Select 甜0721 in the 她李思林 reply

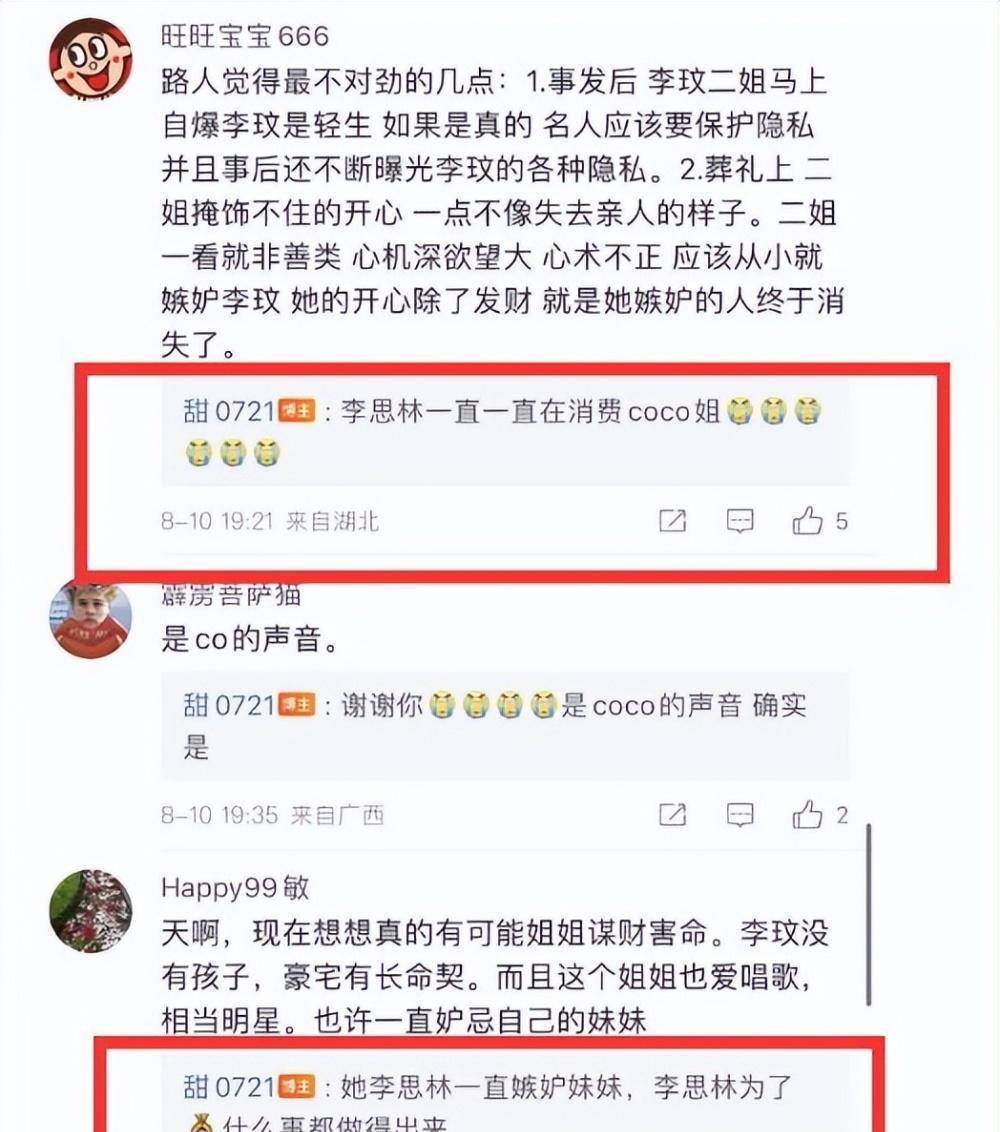(x=229, y=1087)
